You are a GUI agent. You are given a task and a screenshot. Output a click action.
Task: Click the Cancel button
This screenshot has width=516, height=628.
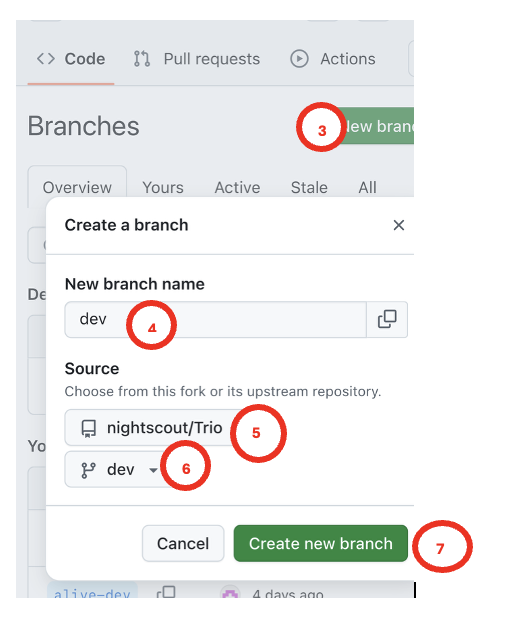pos(183,543)
